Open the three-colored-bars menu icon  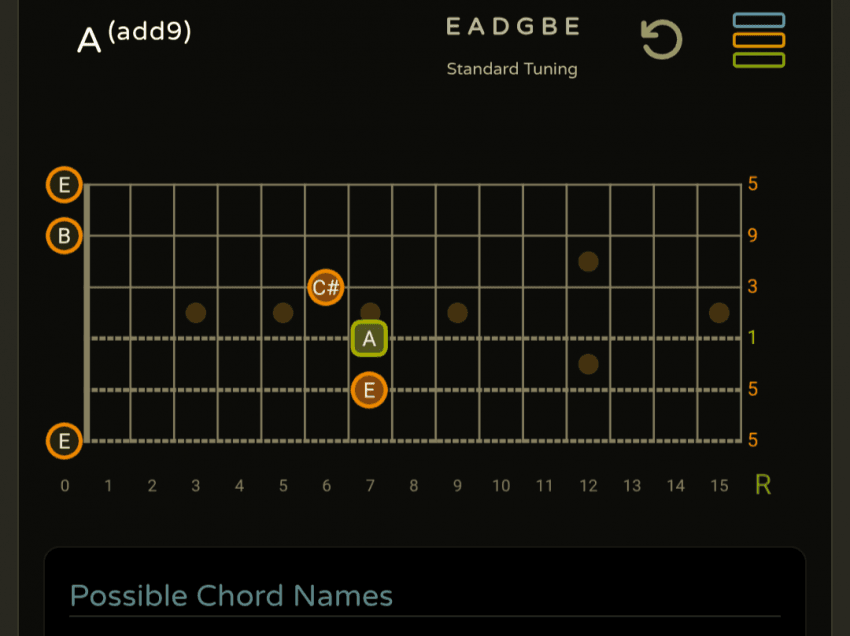pyautogui.click(x=758, y=40)
